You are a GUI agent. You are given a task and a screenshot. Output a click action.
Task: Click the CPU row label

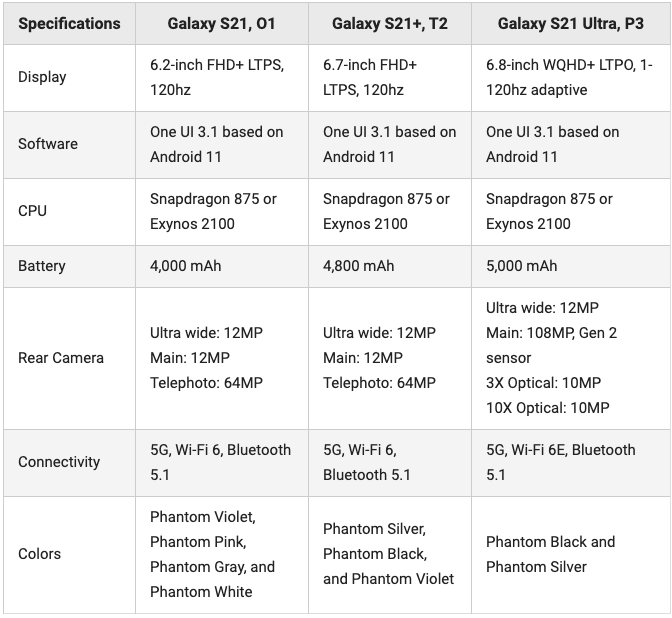click(32, 211)
